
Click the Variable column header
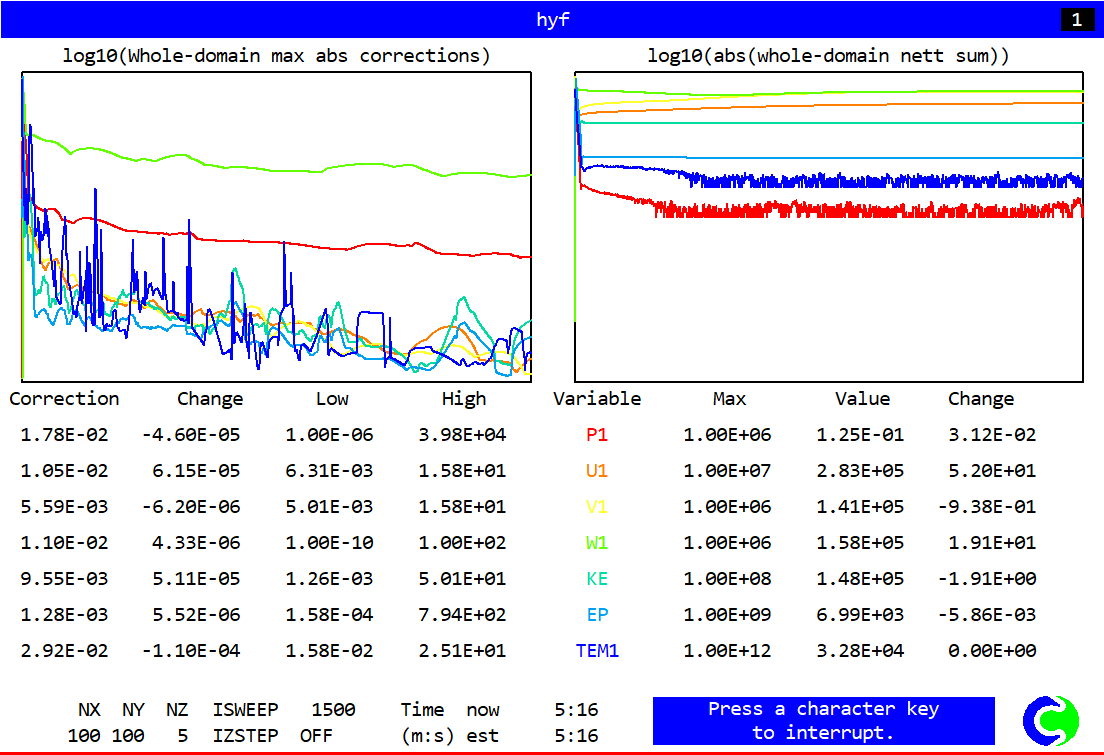tap(597, 399)
